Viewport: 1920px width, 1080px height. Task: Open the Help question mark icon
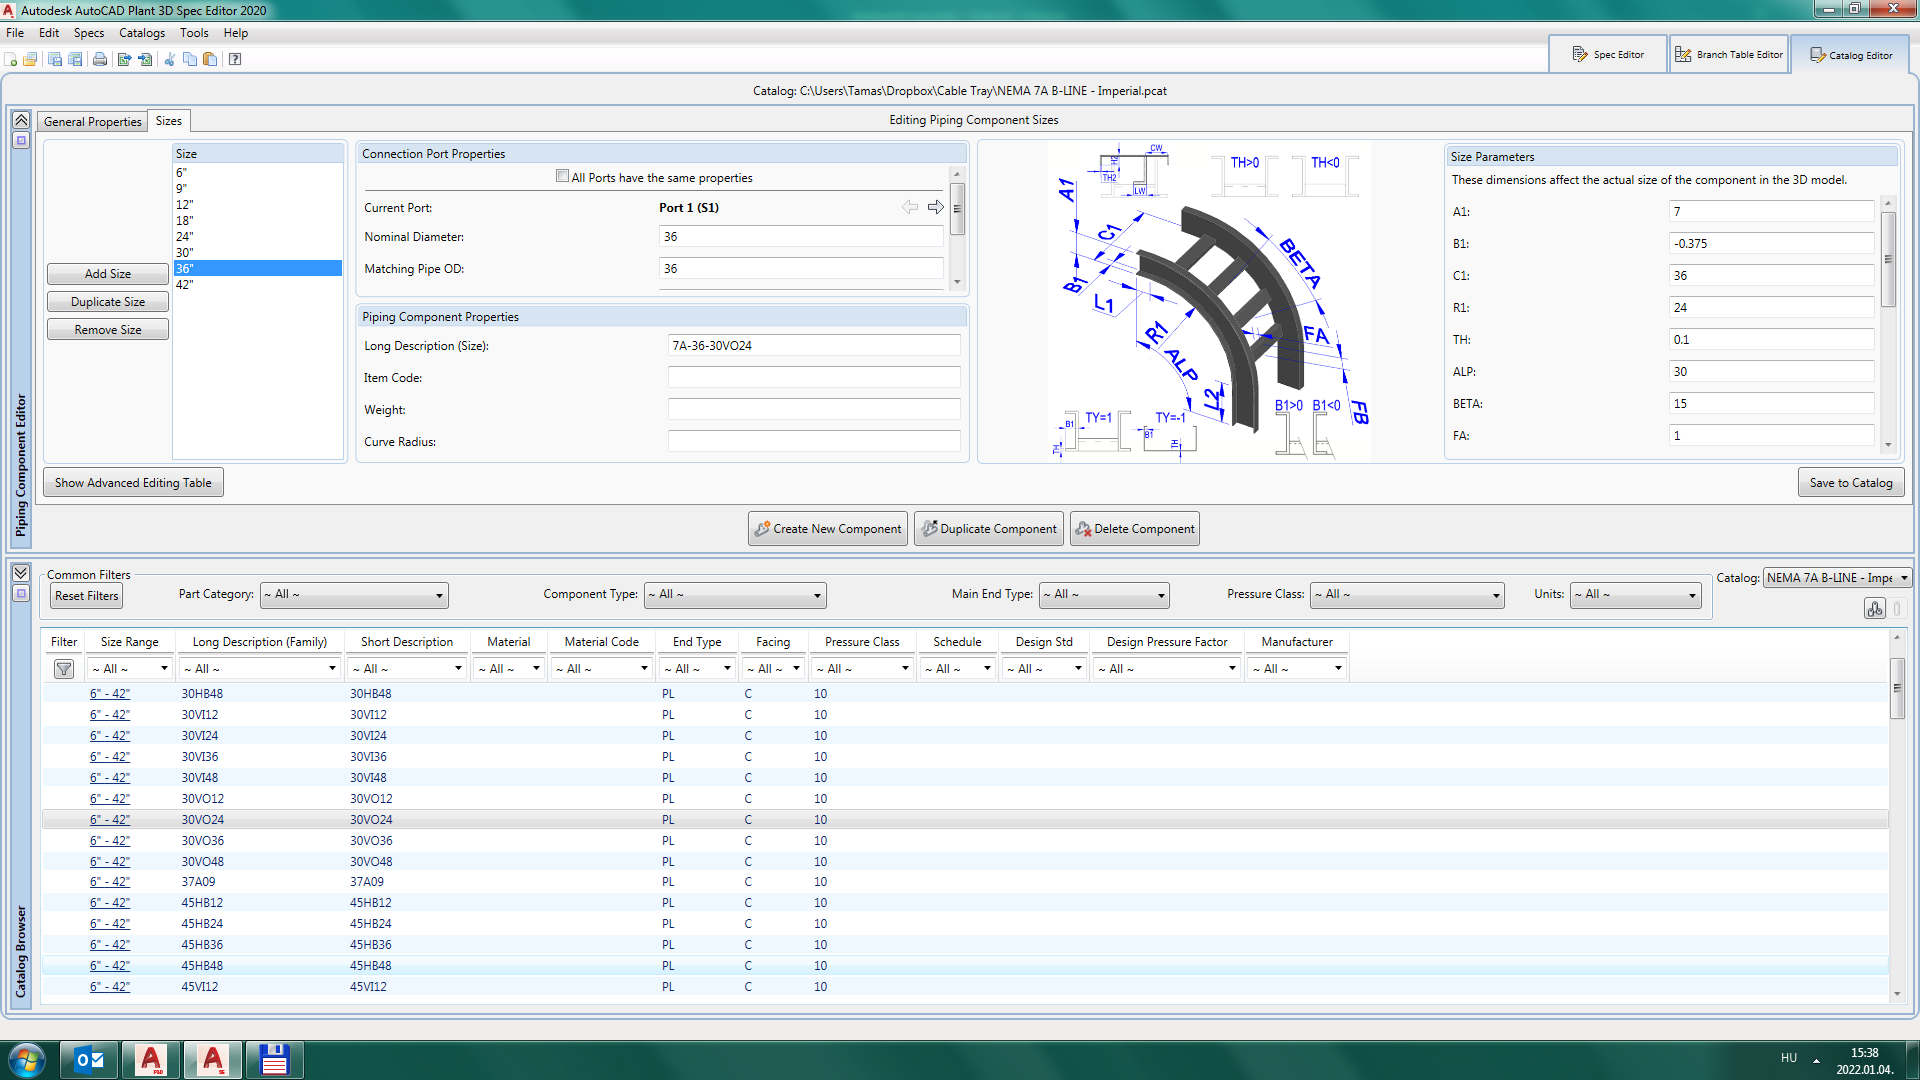[x=235, y=59]
